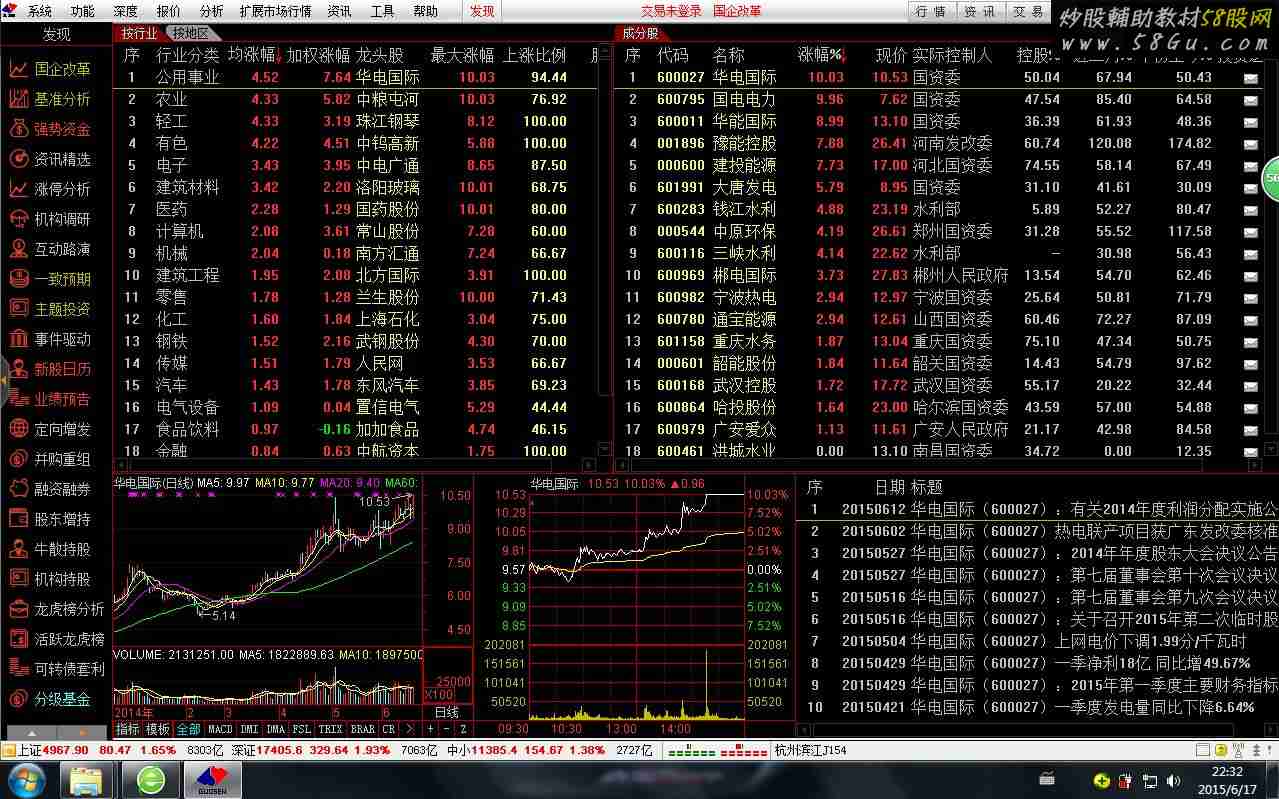Switch to the 发现 top tab
The height and width of the screenshot is (799, 1279).
click(x=482, y=11)
